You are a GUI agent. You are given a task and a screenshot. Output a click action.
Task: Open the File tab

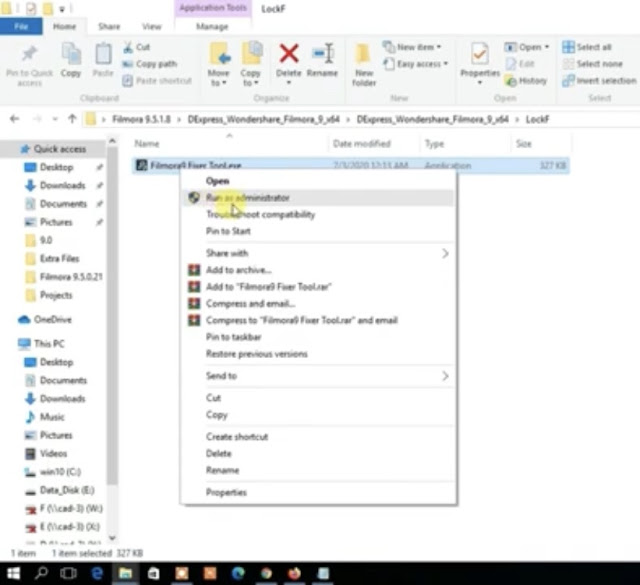21,27
